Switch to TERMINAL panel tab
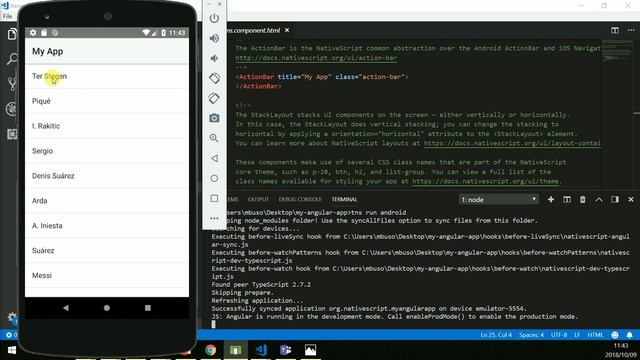Screen dimensions: 640x360 [344, 199]
